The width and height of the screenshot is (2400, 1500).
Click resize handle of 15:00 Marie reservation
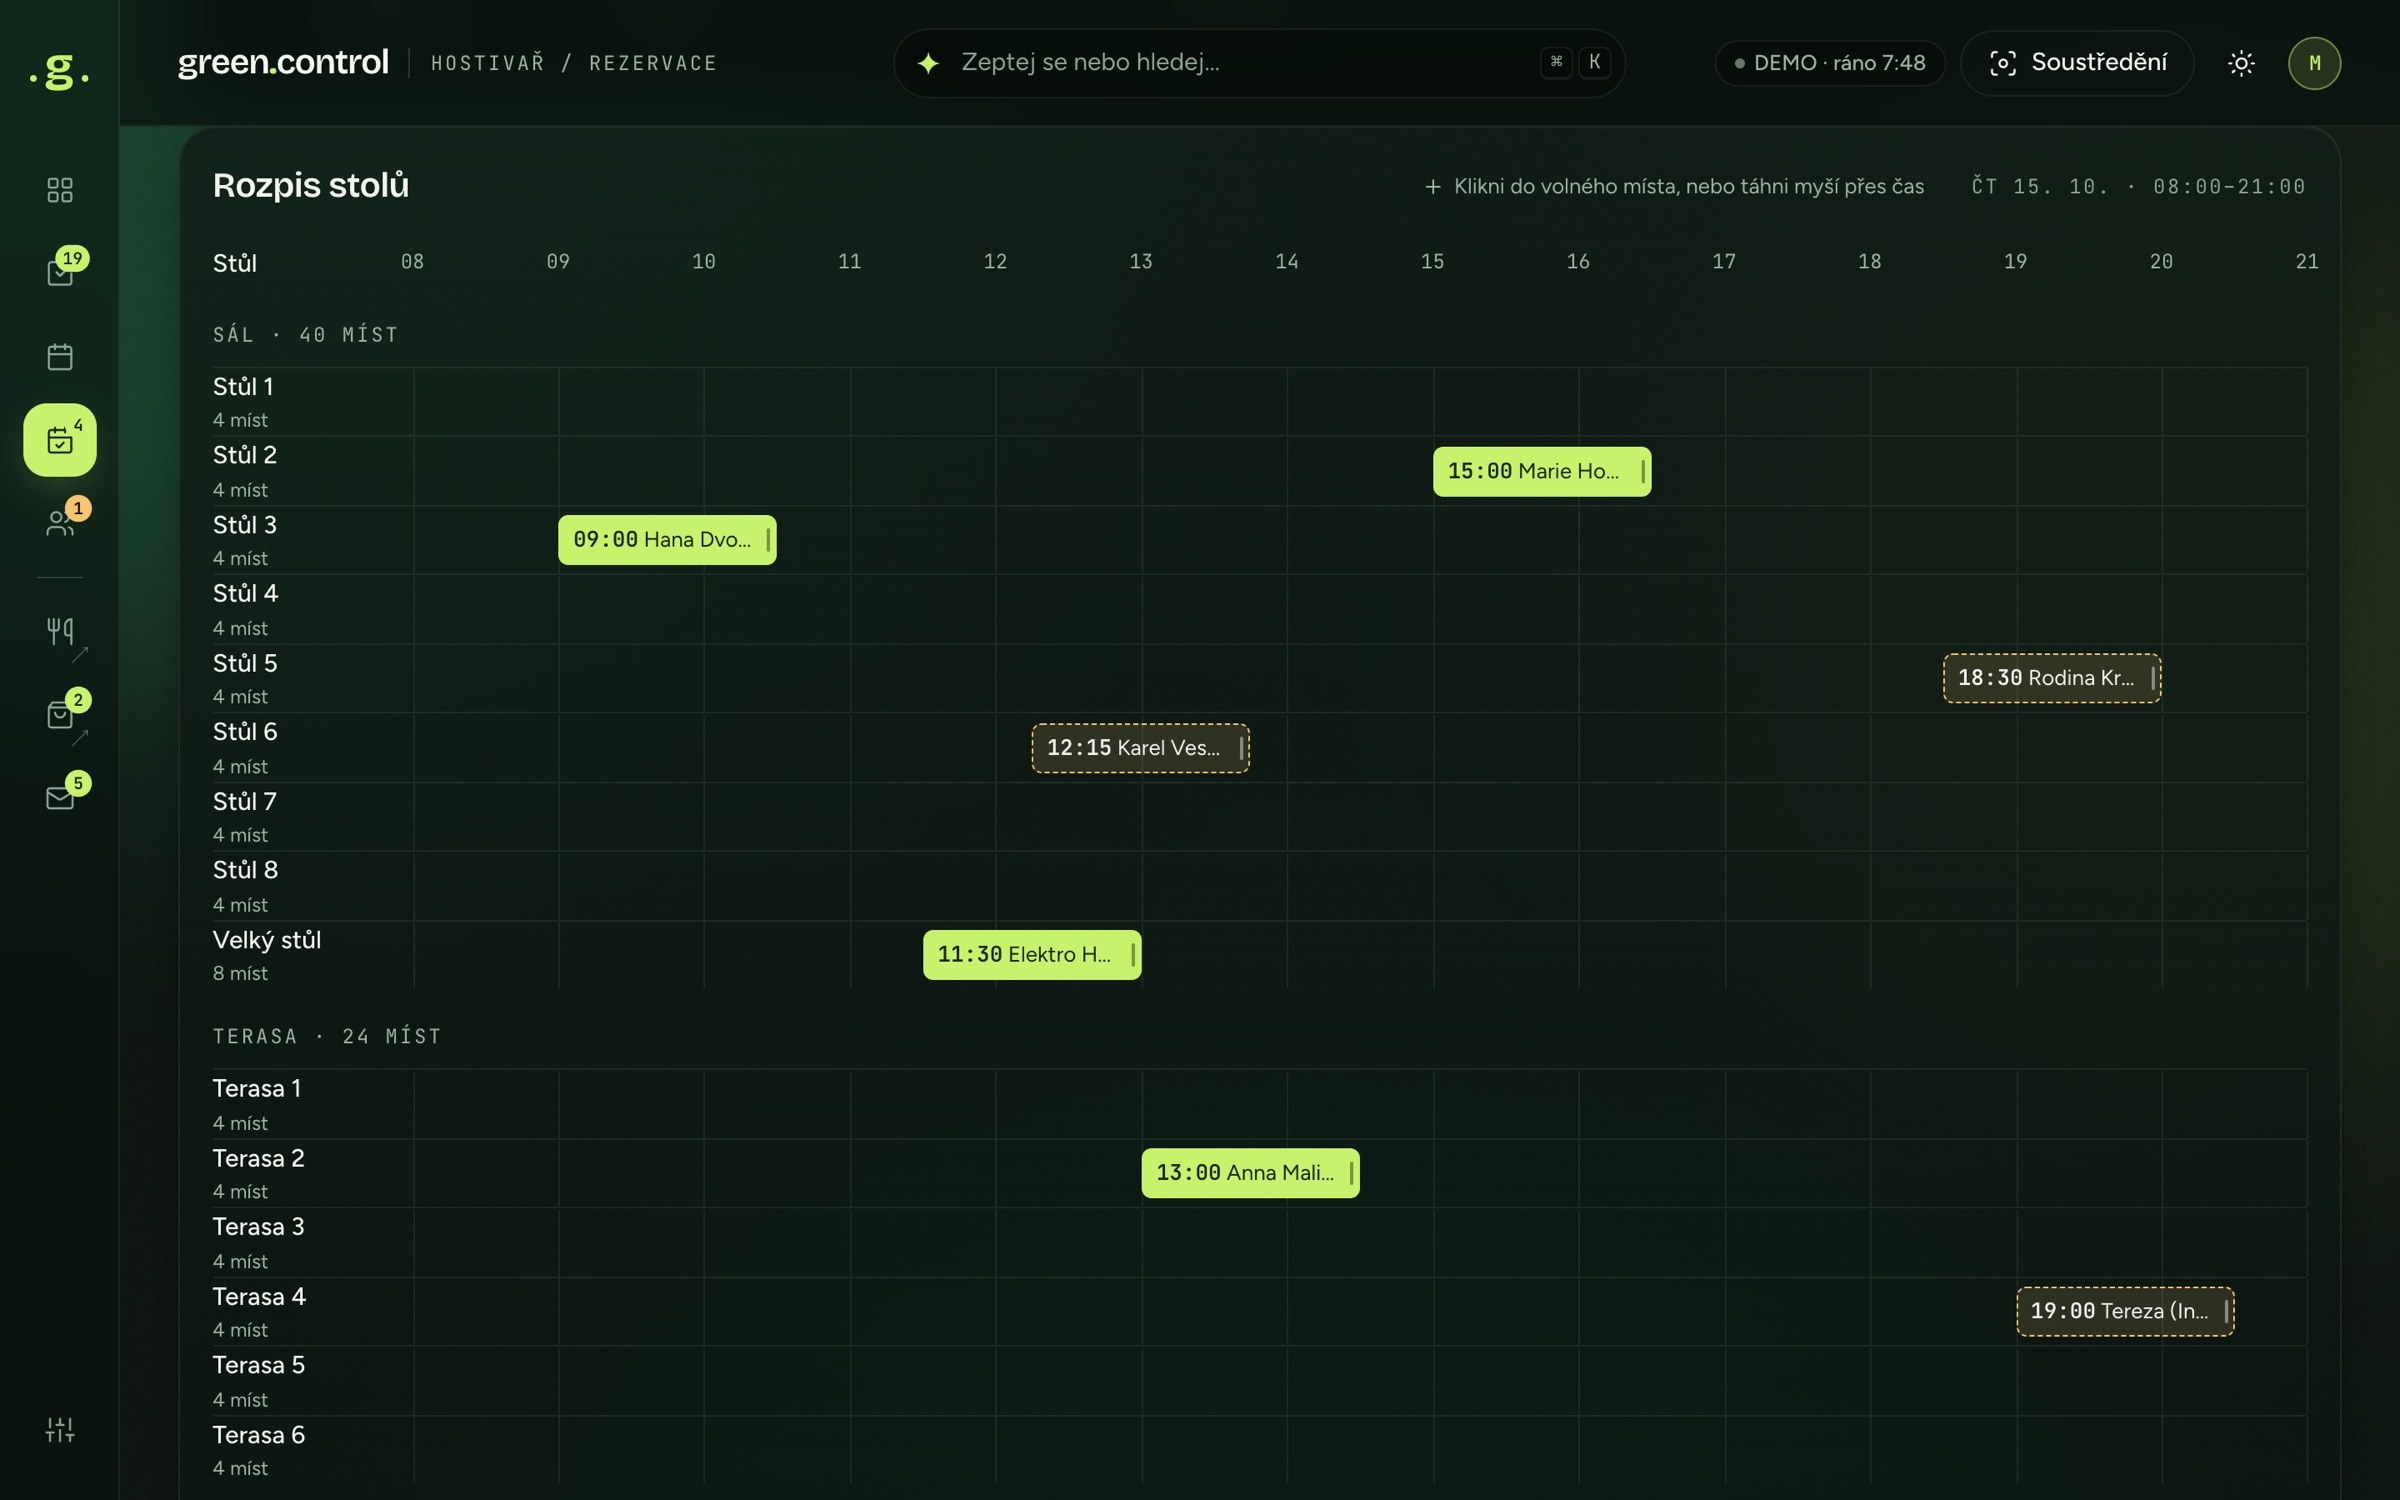pyautogui.click(x=1643, y=471)
